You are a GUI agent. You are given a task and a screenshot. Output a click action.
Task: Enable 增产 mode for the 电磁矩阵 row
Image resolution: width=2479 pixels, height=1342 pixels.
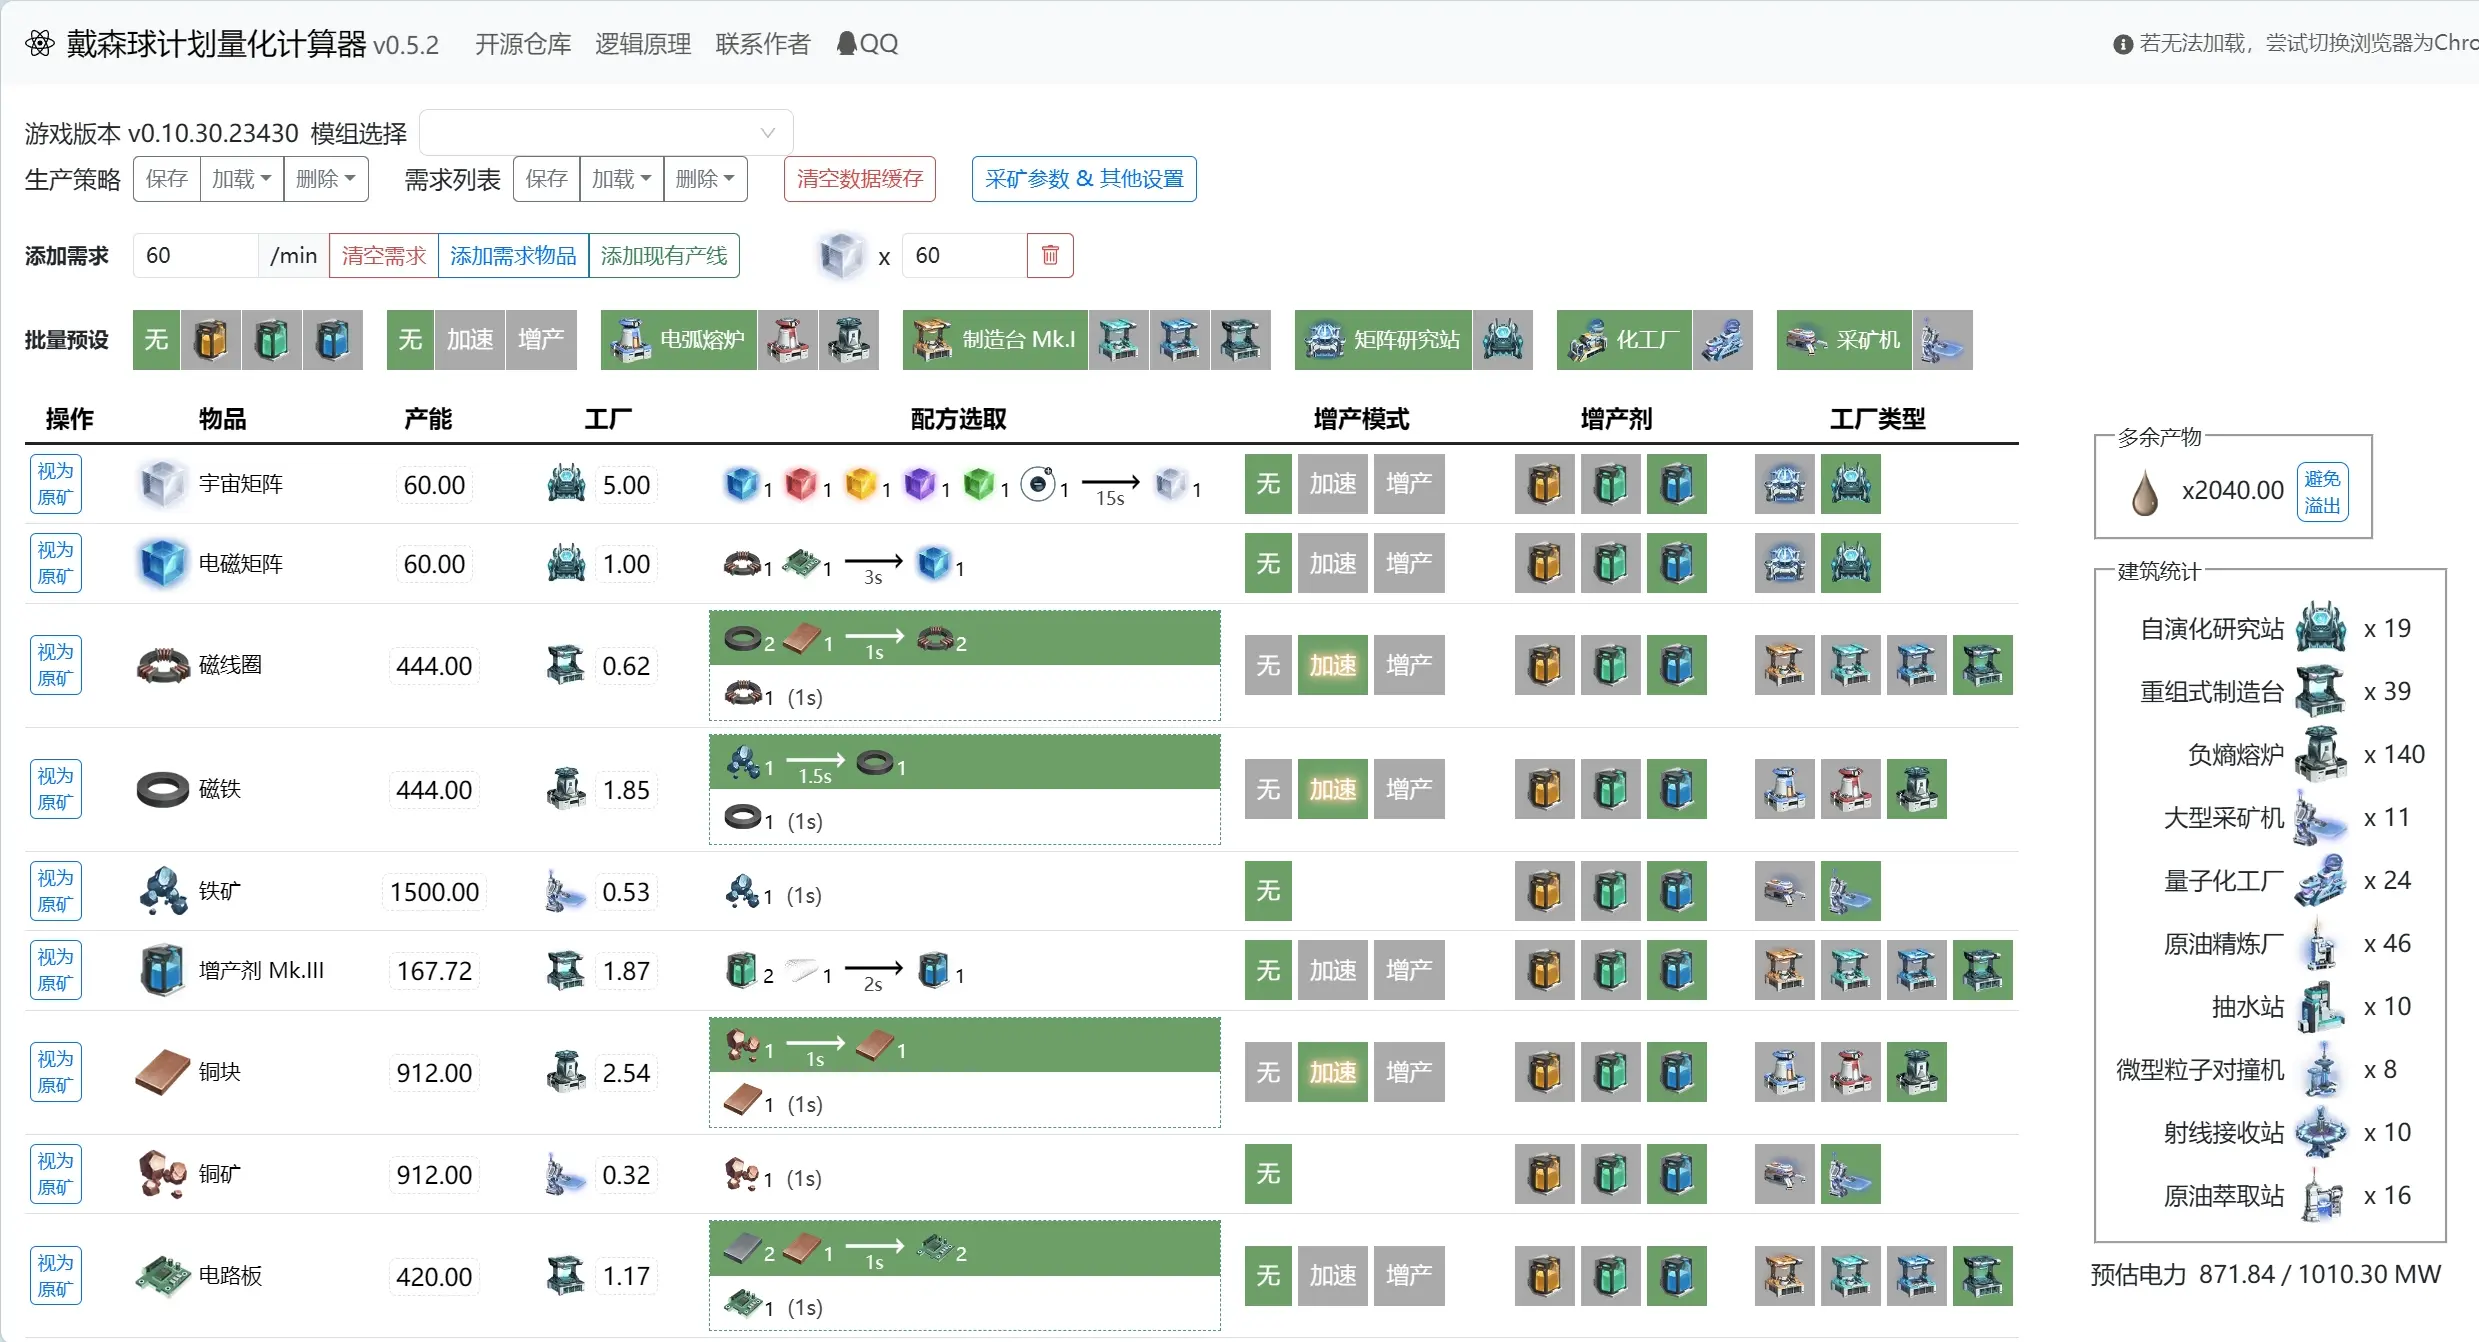tap(1409, 563)
